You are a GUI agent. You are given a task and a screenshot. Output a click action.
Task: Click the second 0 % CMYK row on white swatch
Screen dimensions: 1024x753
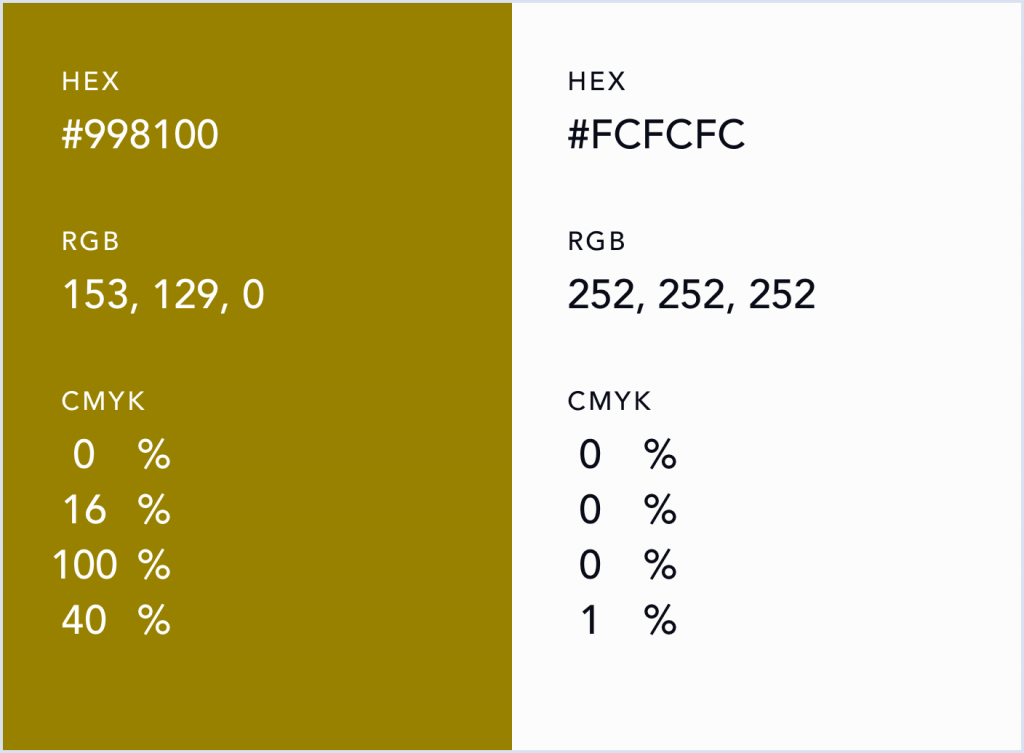[627, 511]
